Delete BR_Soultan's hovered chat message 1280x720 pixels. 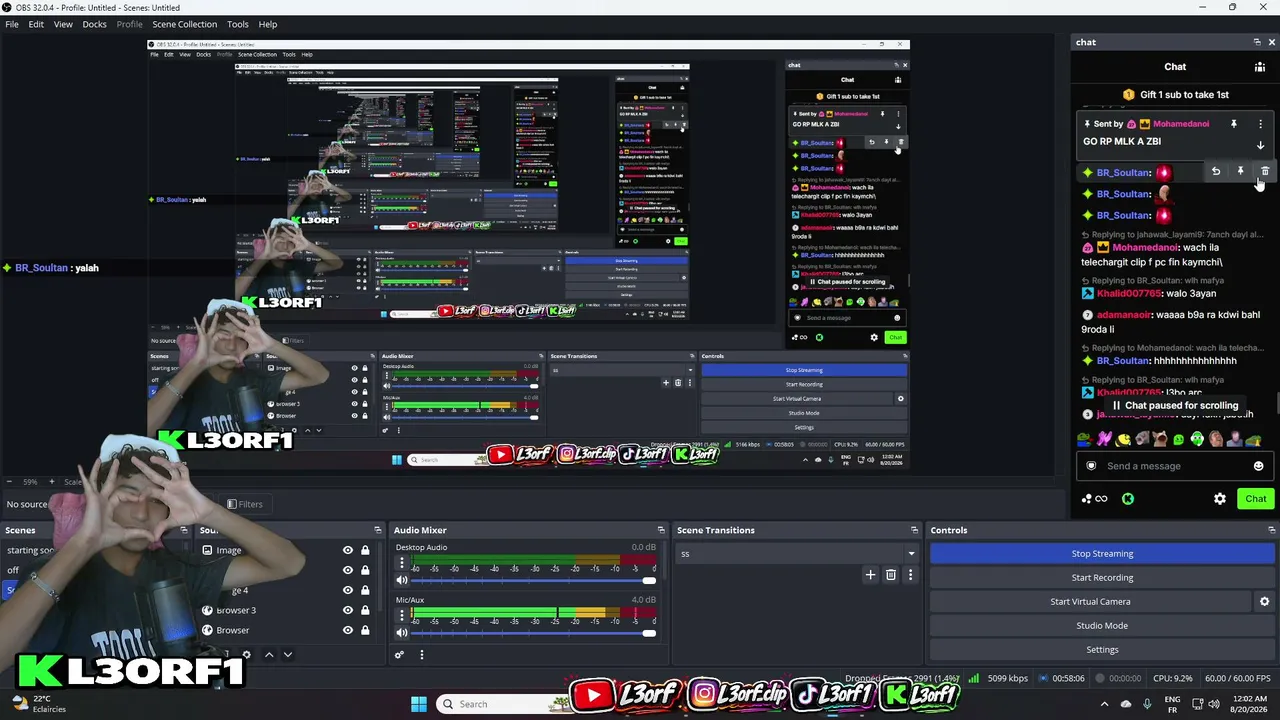pyautogui.click(x=1265, y=172)
